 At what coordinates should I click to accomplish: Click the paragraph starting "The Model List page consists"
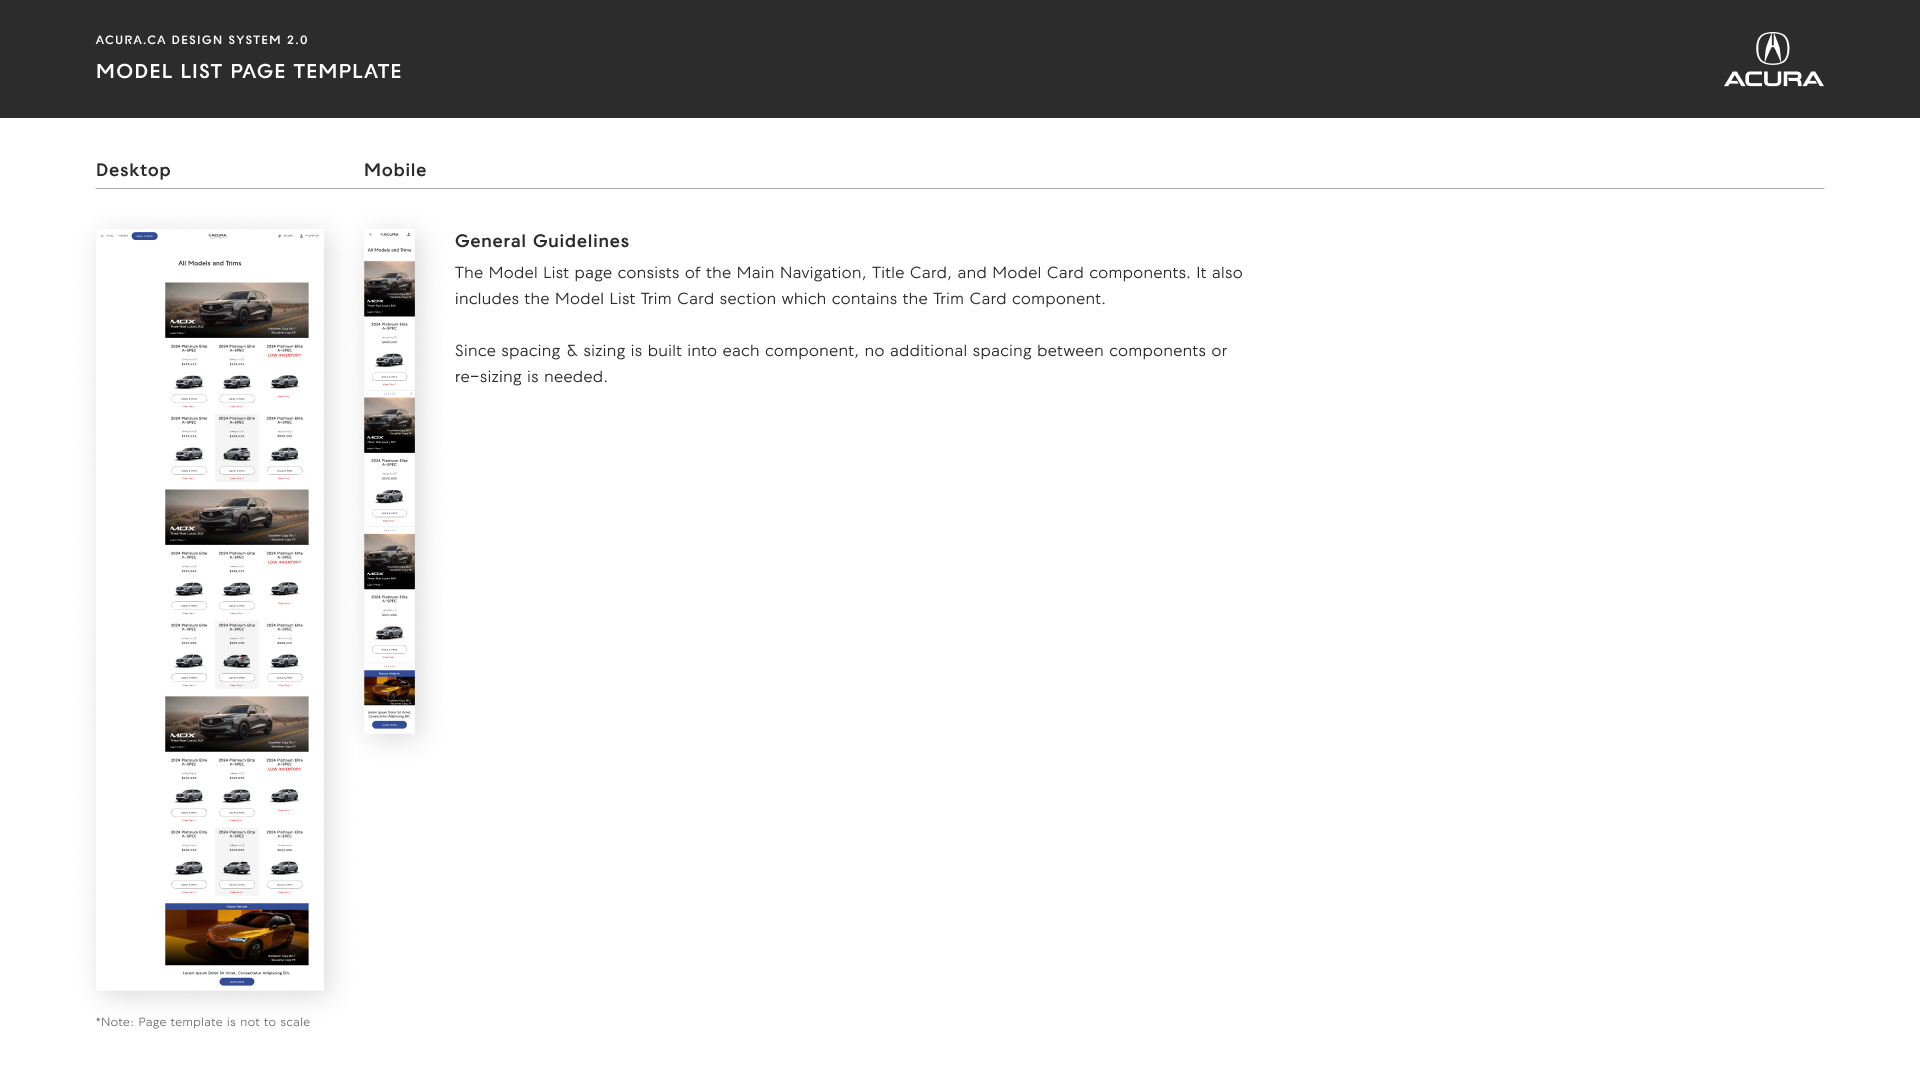[x=849, y=286]
